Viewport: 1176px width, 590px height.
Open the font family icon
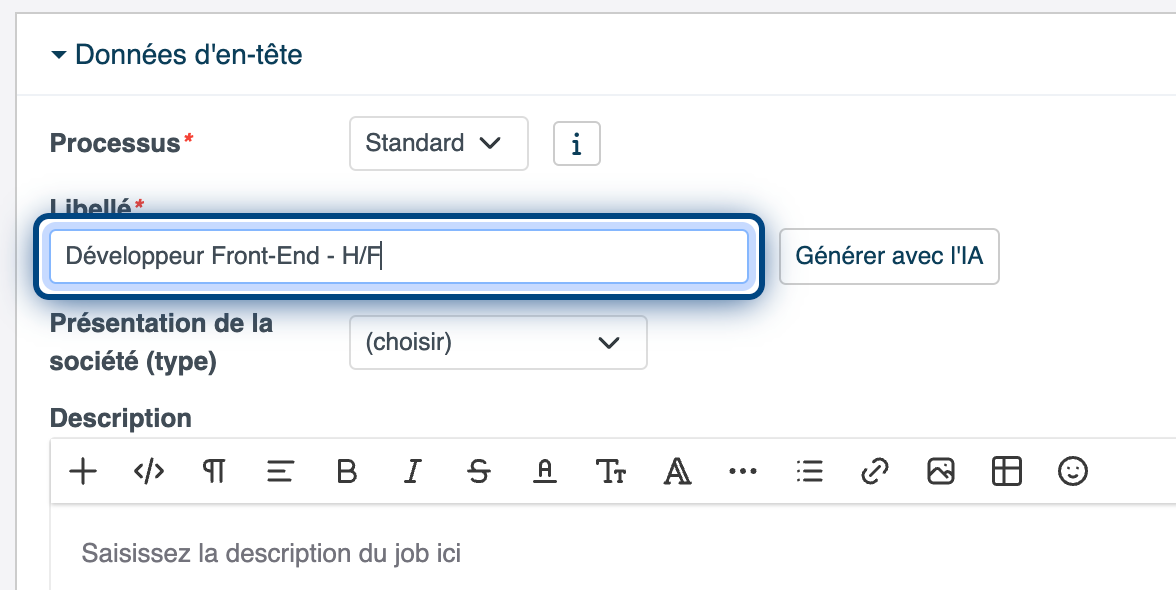677,471
